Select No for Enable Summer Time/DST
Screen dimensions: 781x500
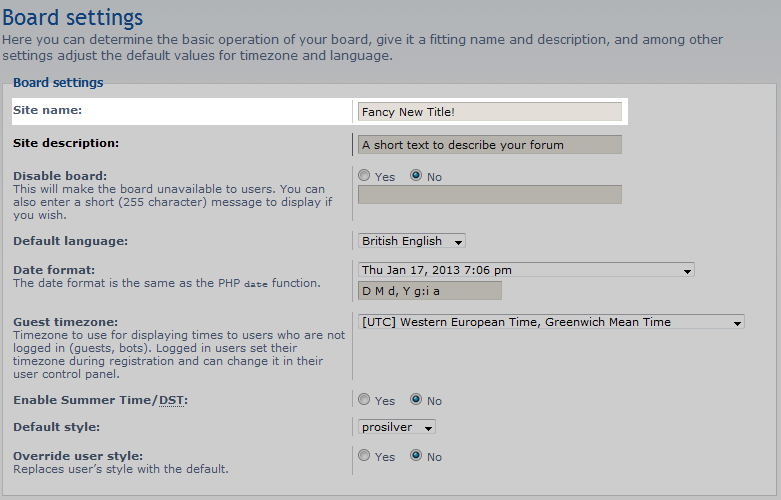(x=416, y=400)
